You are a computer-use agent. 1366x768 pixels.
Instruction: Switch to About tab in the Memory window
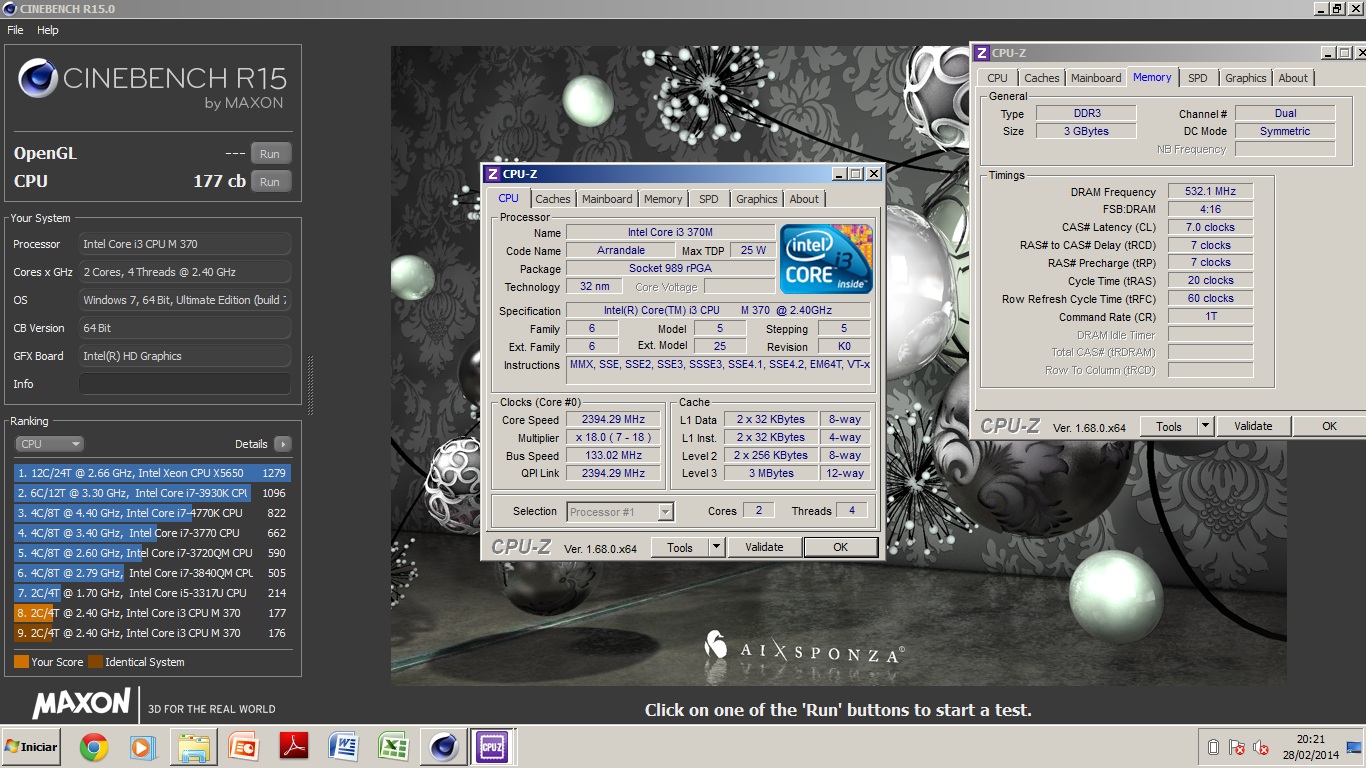(x=1293, y=78)
